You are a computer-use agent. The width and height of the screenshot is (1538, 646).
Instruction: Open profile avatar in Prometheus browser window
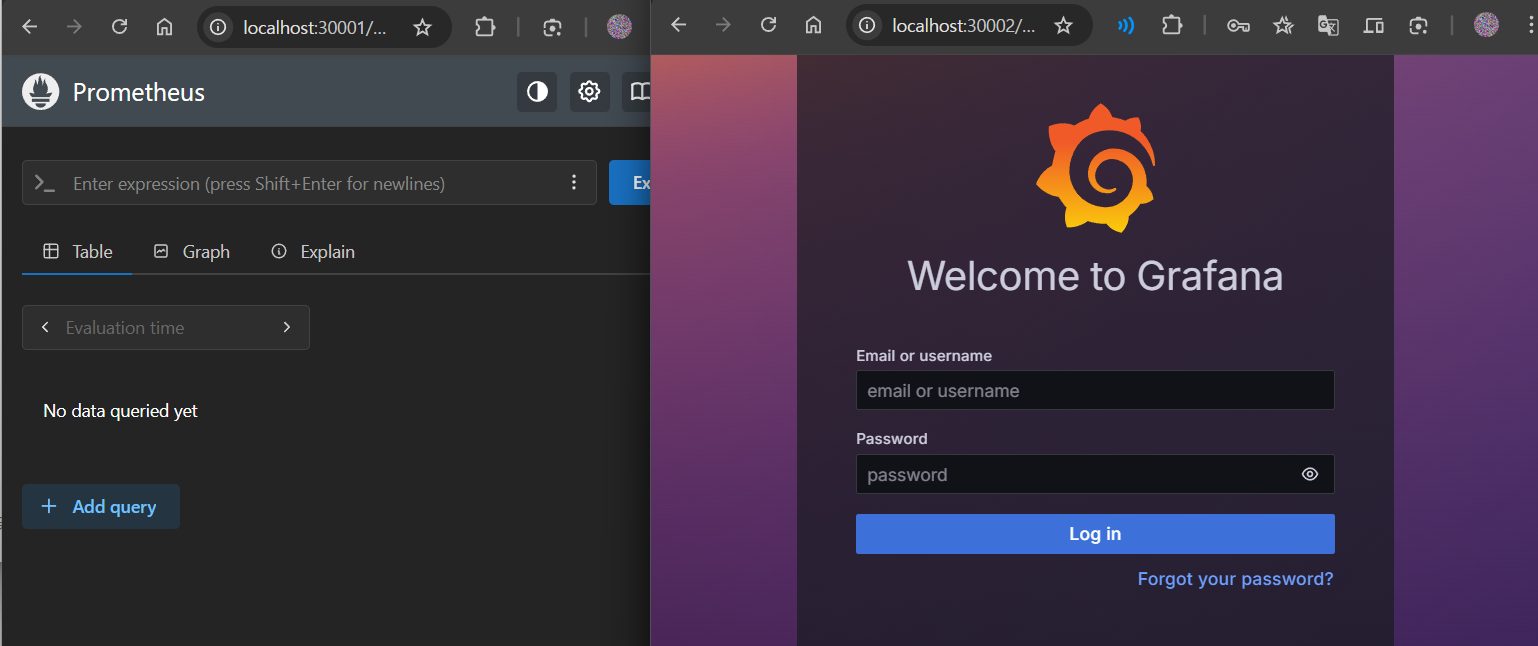point(620,27)
